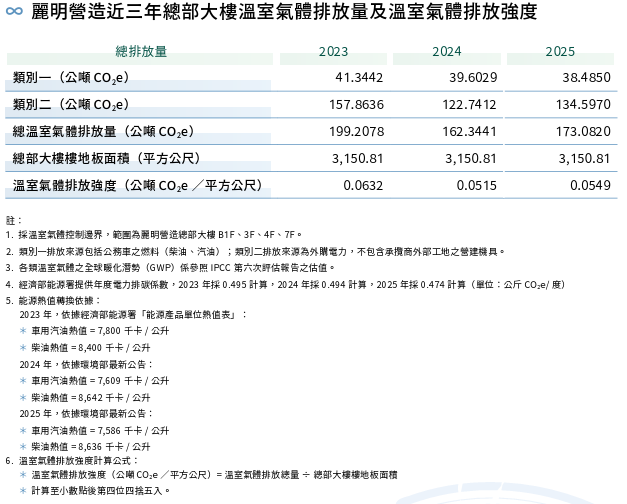Select note 2 about 類別一排放來源
This screenshot has height=504, width=627.
coord(255,252)
